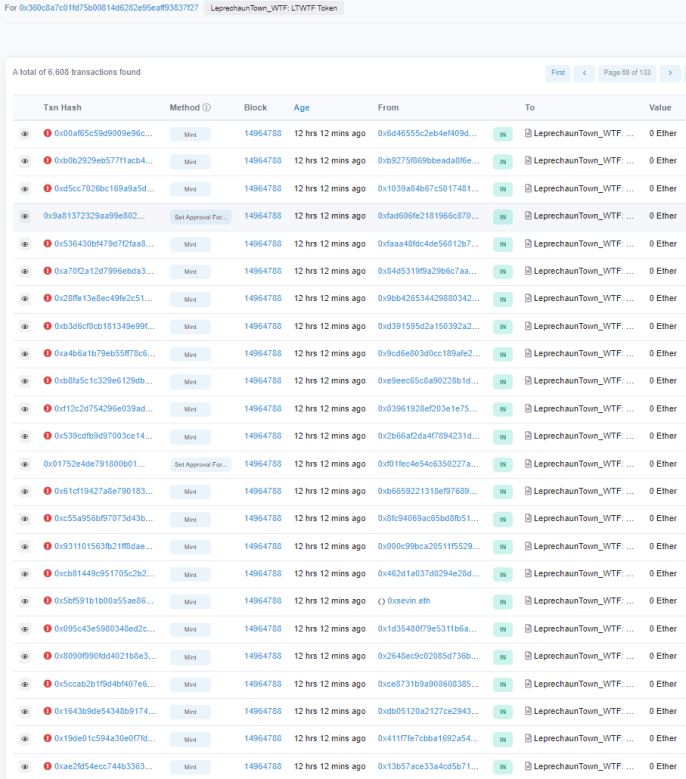Click eye icon for 0xb3d6cf0cb181349e99f
Screen dimensions: 686x779
click(x=24, y=326)
